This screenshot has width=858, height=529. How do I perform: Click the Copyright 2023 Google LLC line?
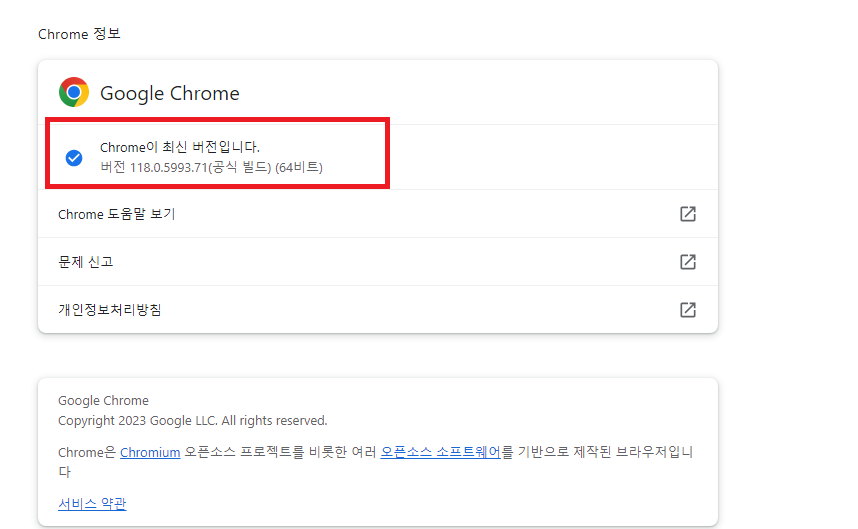(193, 421)
